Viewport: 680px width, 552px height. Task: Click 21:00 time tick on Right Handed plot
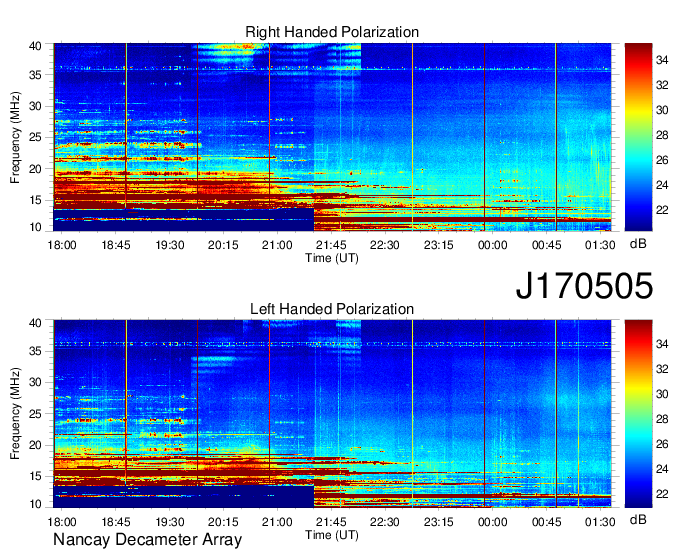click(277, 245)
